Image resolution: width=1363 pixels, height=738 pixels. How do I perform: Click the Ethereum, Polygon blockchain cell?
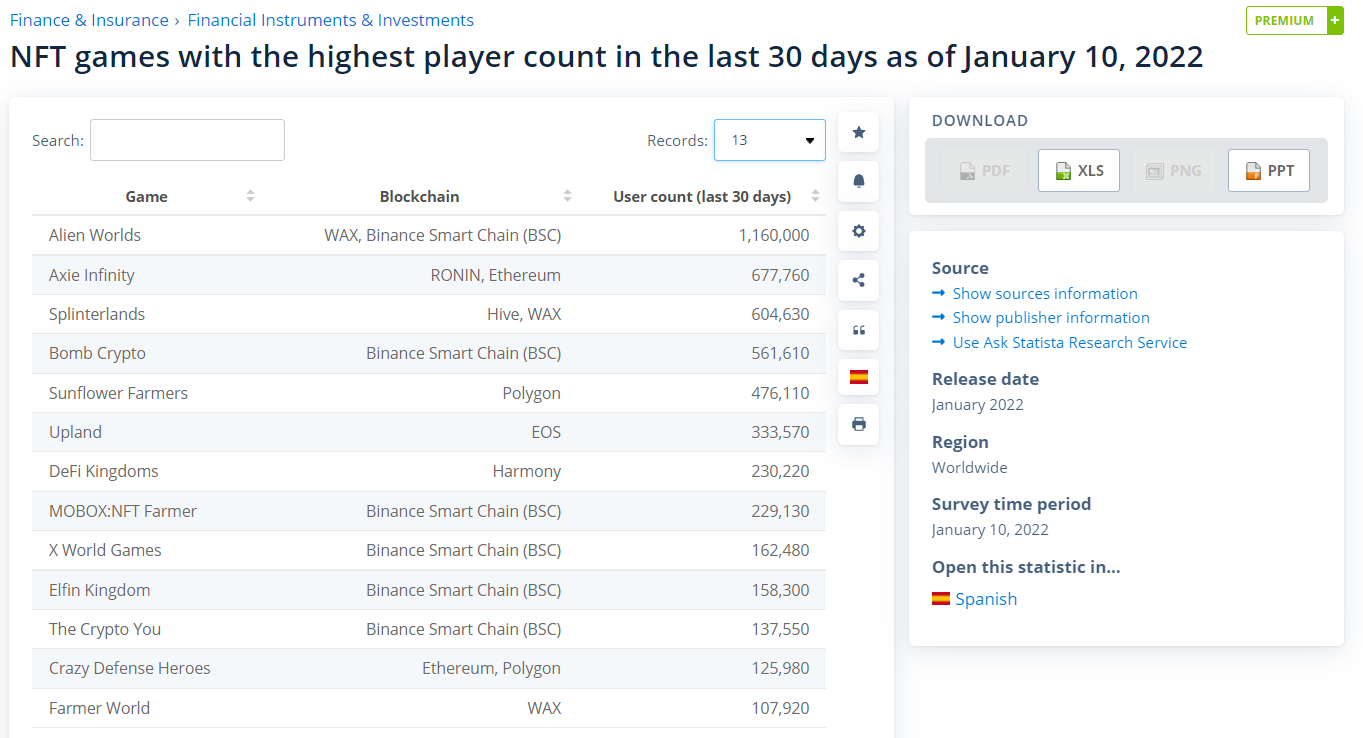[491, 668]
